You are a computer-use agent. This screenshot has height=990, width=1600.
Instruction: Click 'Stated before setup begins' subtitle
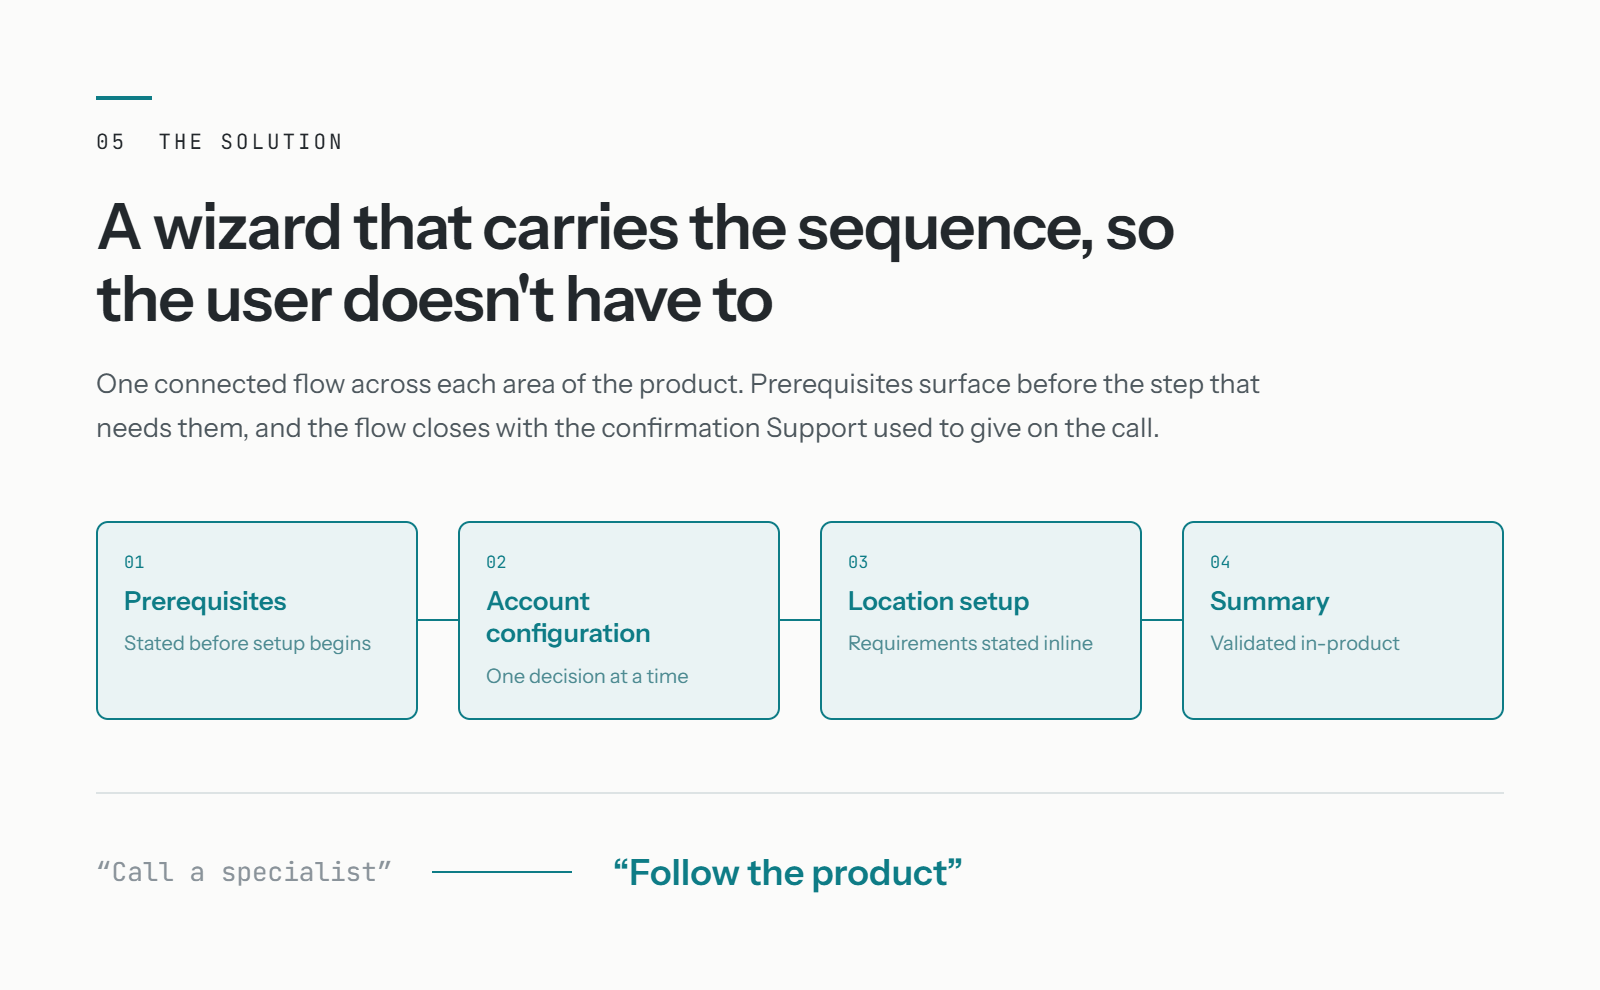click(247, 643)
